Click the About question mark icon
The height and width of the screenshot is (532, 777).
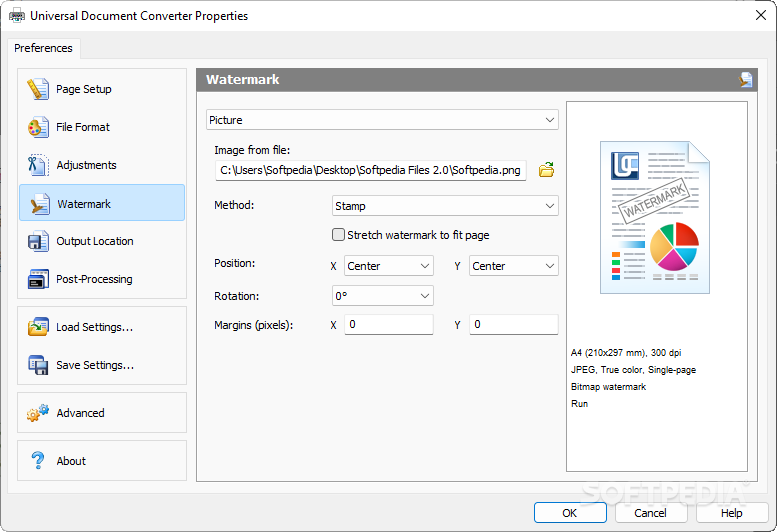coord(38,461)
